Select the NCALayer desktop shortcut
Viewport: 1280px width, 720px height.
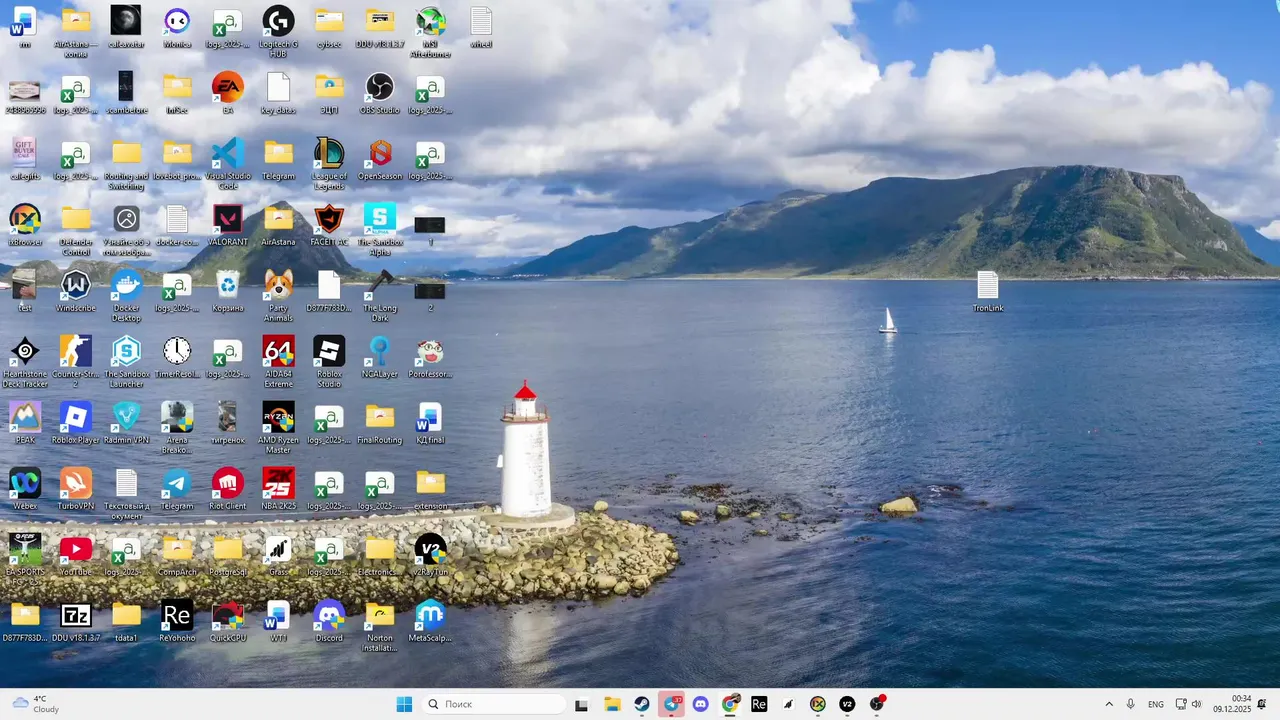point(379,357)
